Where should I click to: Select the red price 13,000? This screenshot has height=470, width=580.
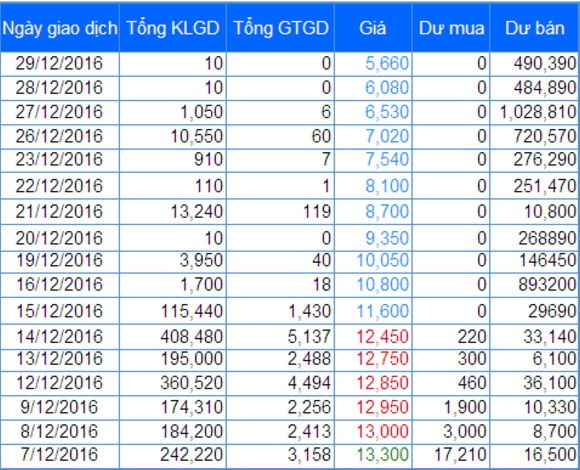(x=382, y=431)
